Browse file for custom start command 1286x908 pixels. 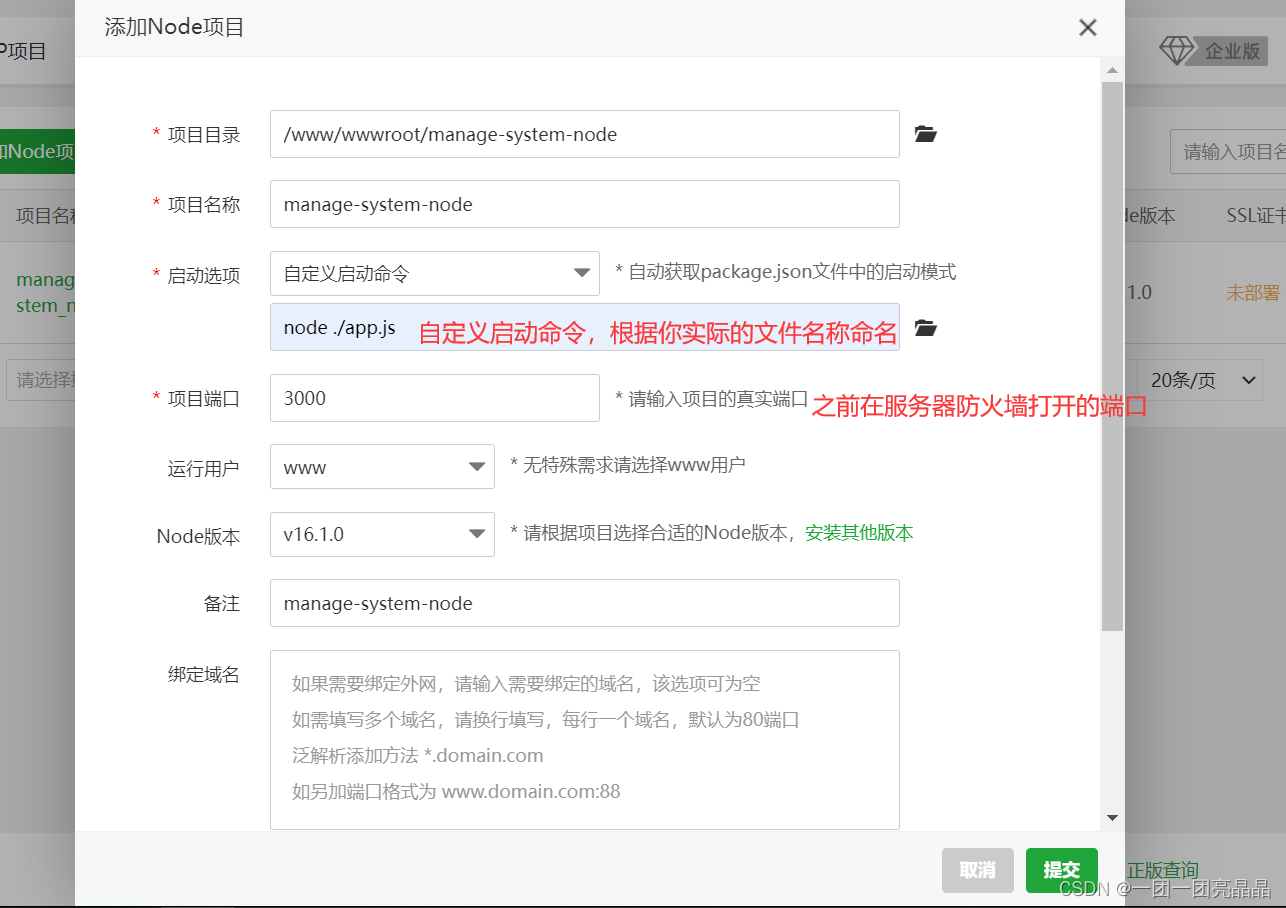(926, 328)
